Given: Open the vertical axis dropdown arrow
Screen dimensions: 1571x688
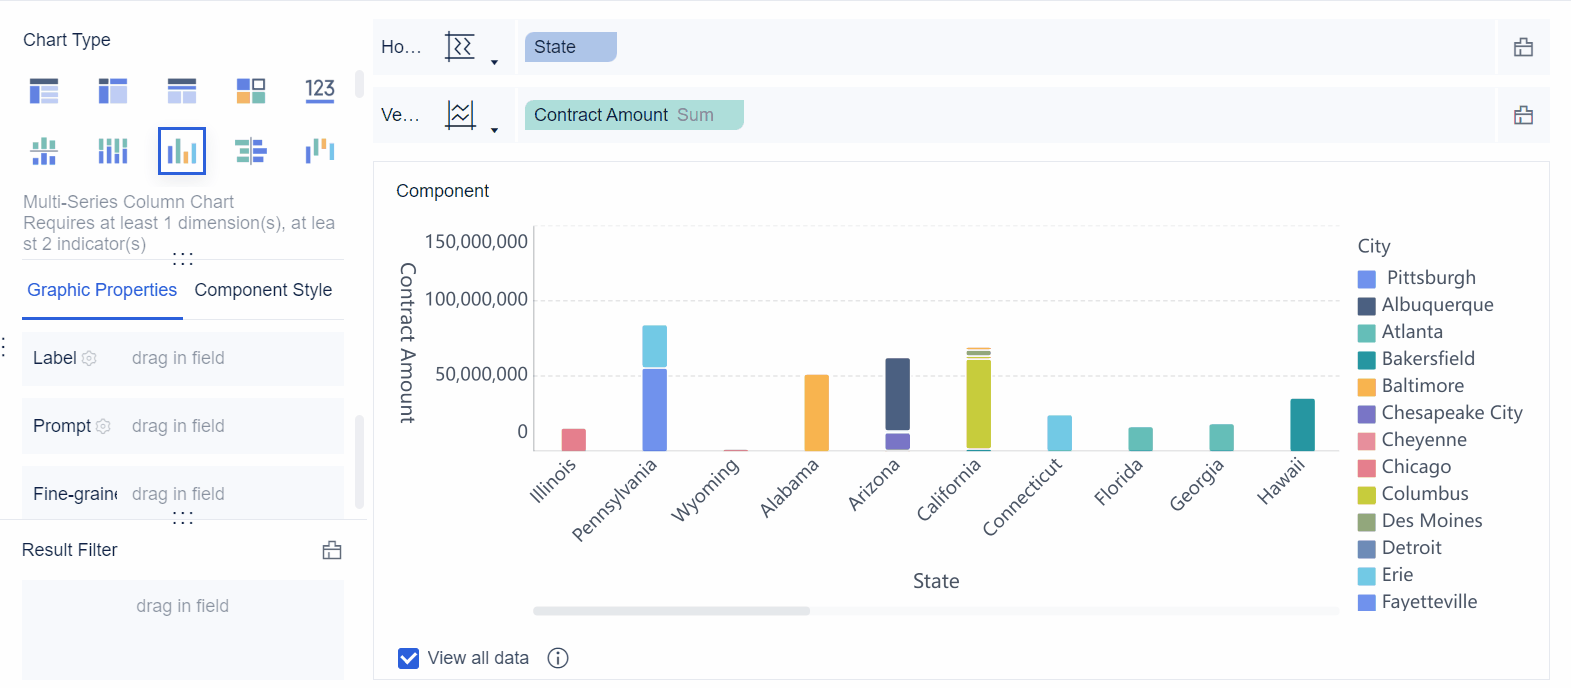Looking at the screenshot, I should tap(494, 130).
